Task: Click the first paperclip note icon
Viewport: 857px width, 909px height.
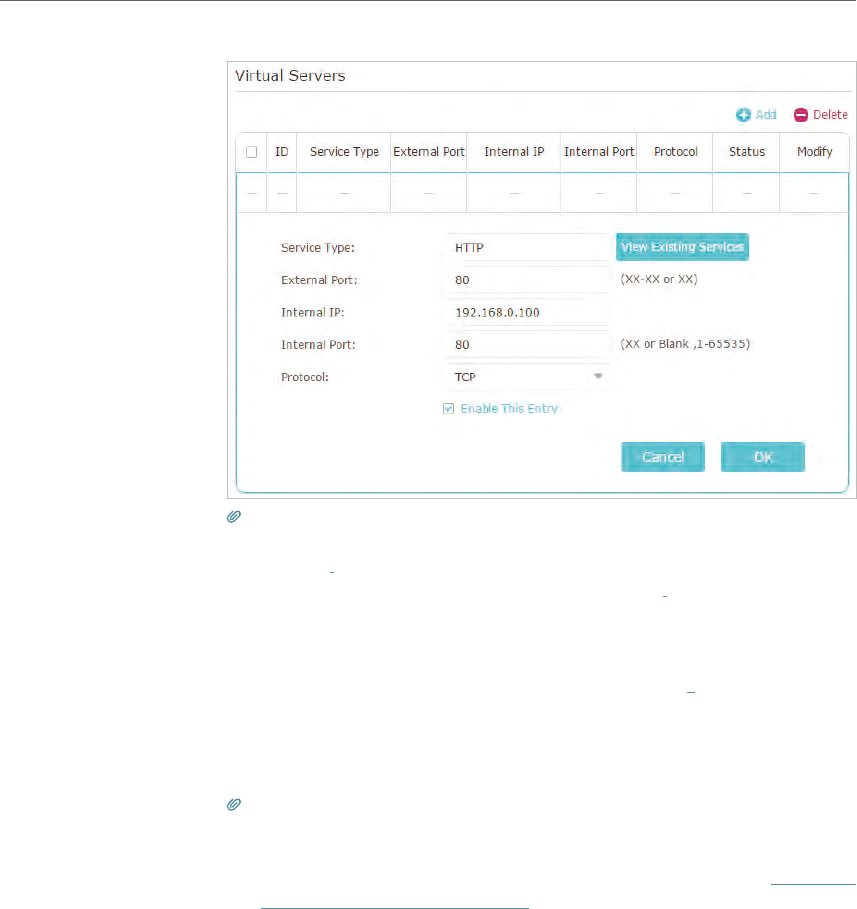Action: 234,516
